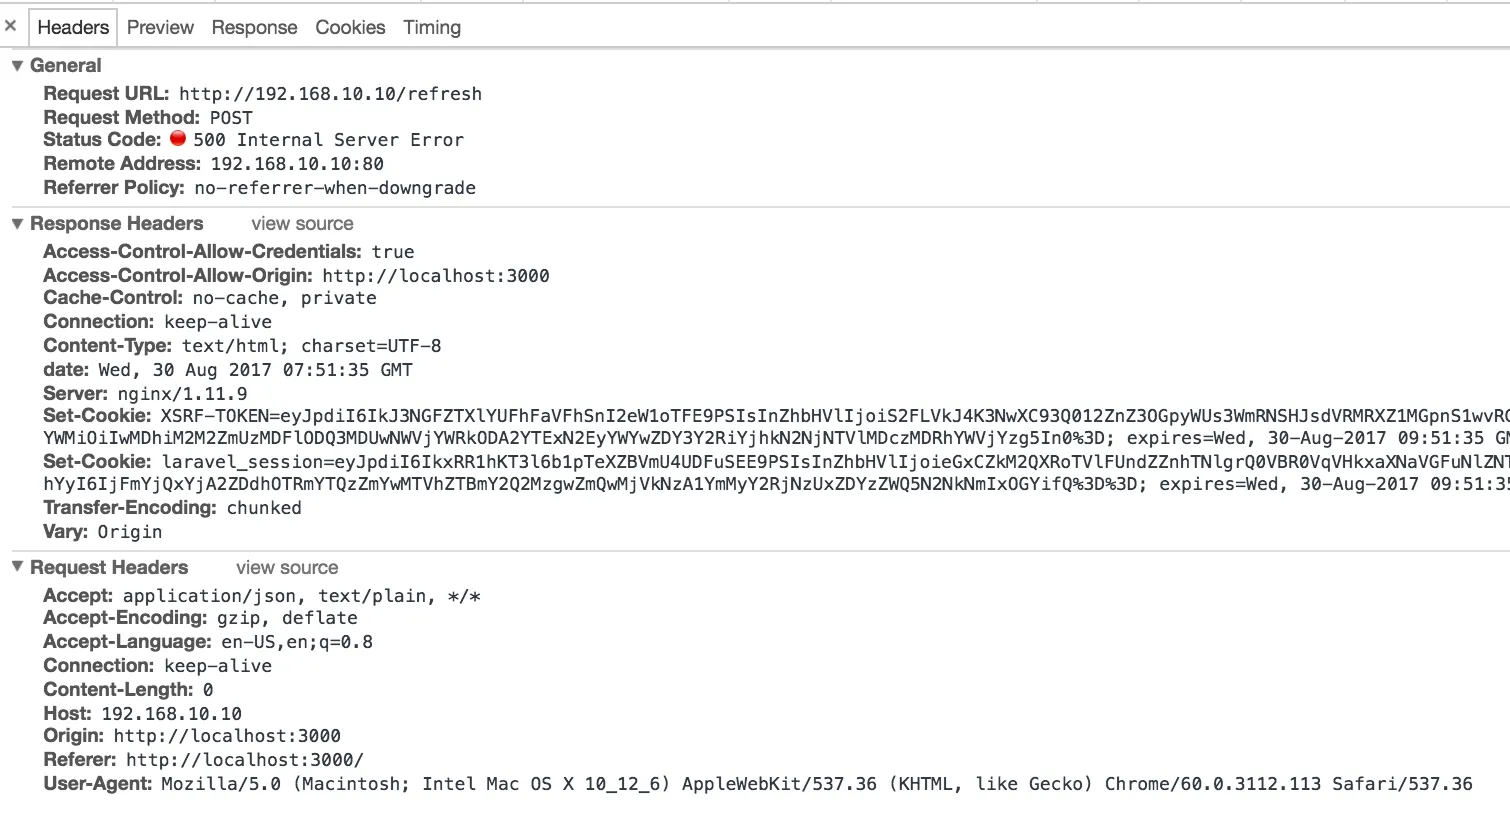This screenshot has height=830, width=1510.
Task: Open the Response tab
Action: pyautogui.click(x=254, y=27)
